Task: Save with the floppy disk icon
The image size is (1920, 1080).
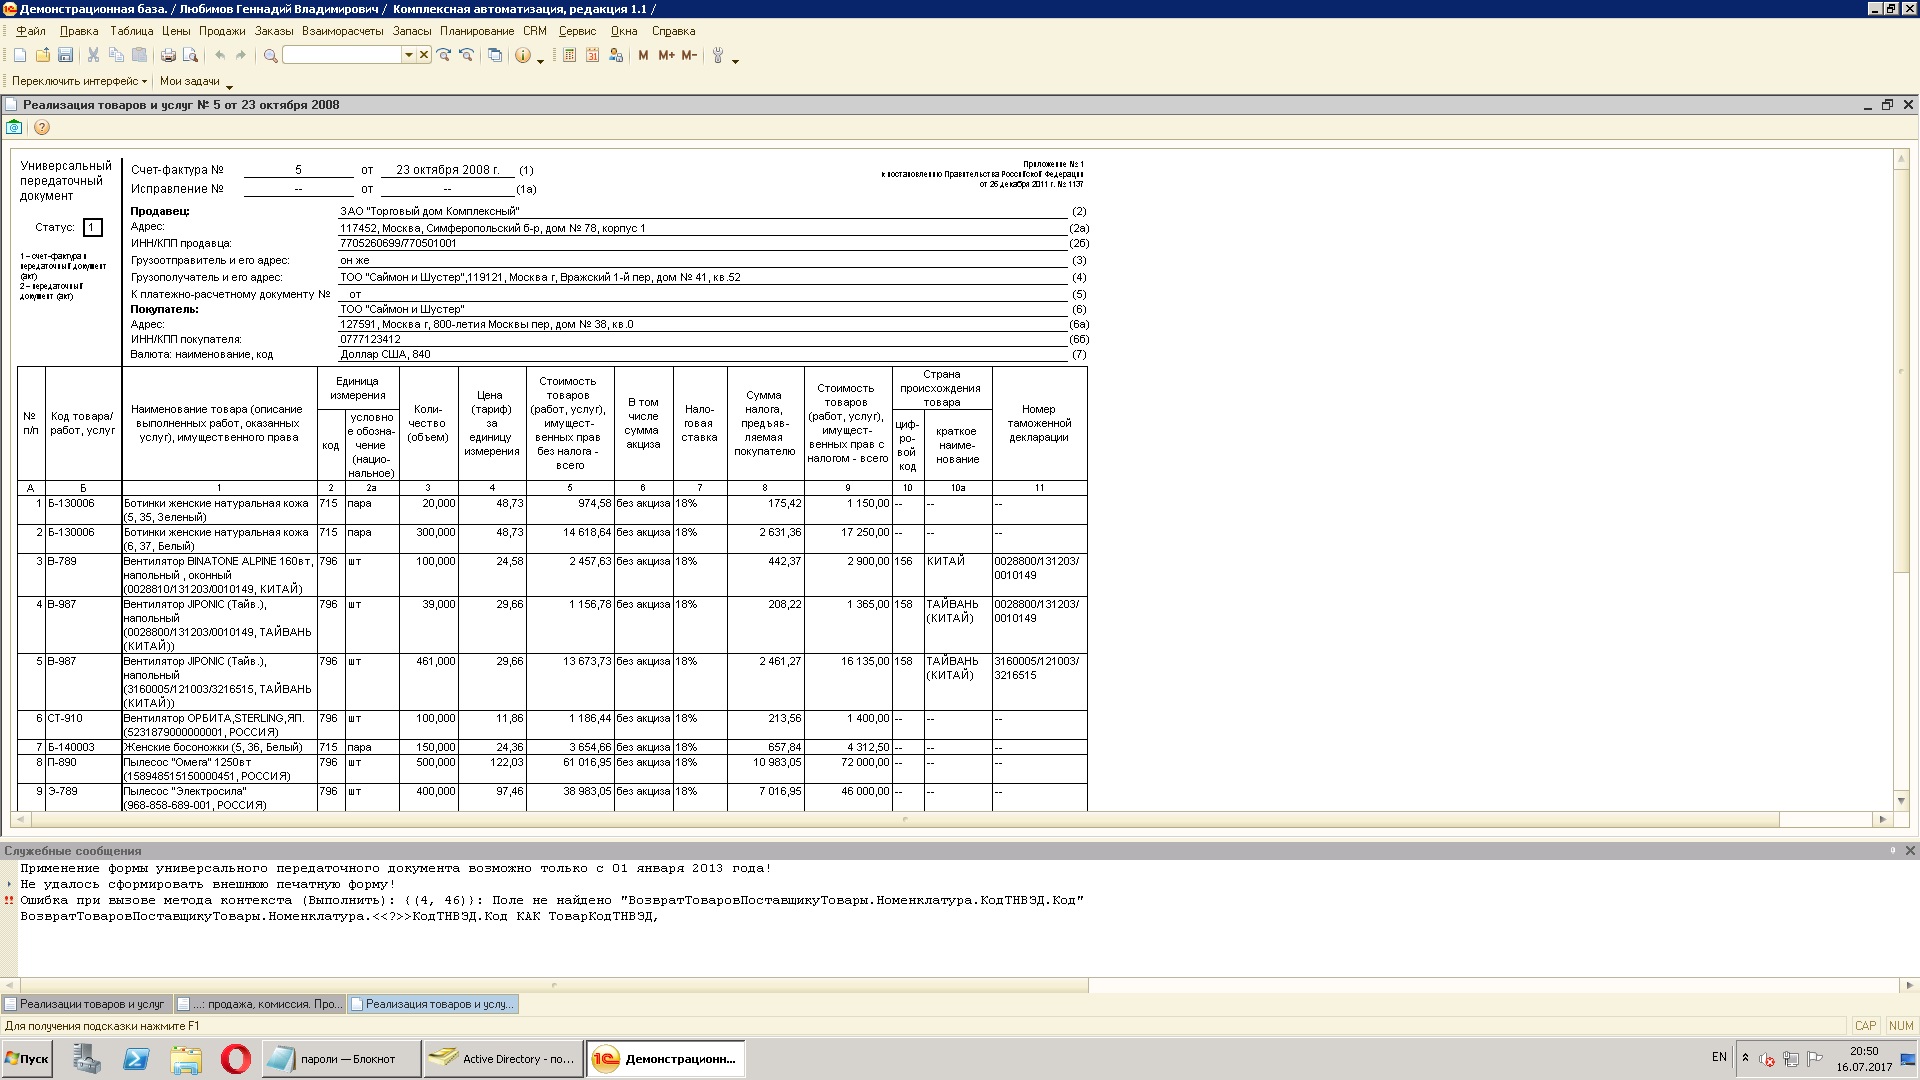Action: 65,56
